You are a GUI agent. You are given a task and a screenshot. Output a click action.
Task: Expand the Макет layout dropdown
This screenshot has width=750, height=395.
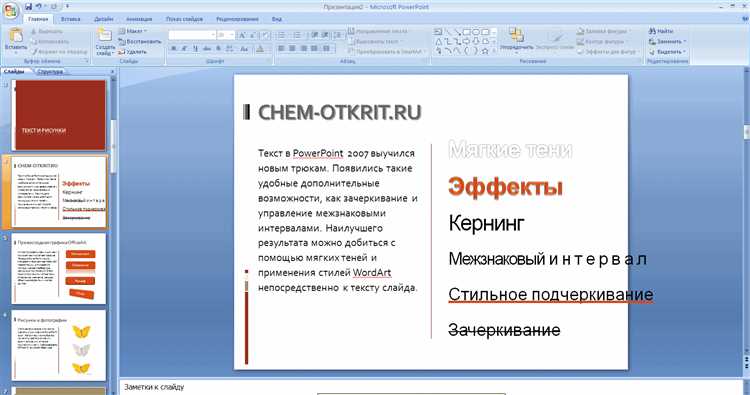[133, 31]
